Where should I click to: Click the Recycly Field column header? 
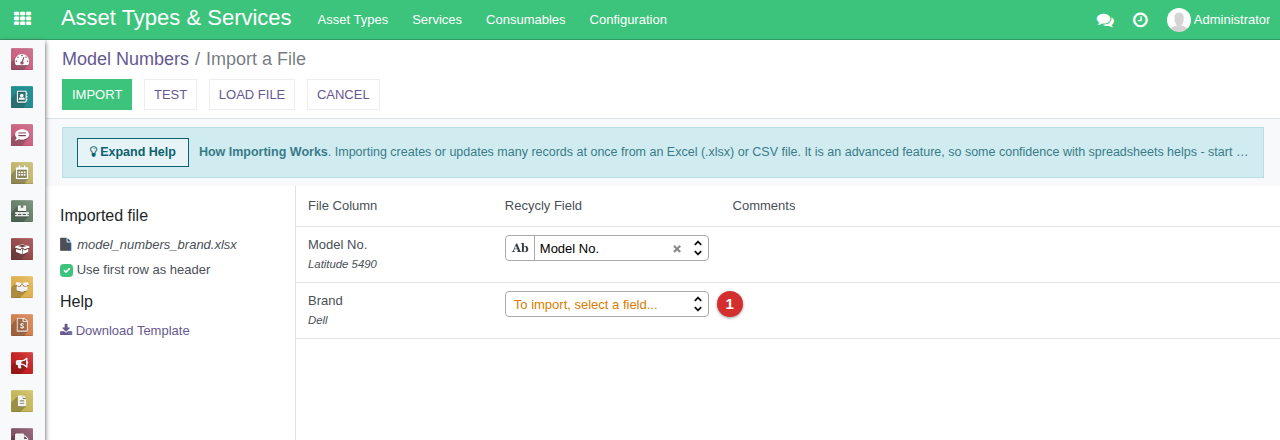[x=543, y=206]
